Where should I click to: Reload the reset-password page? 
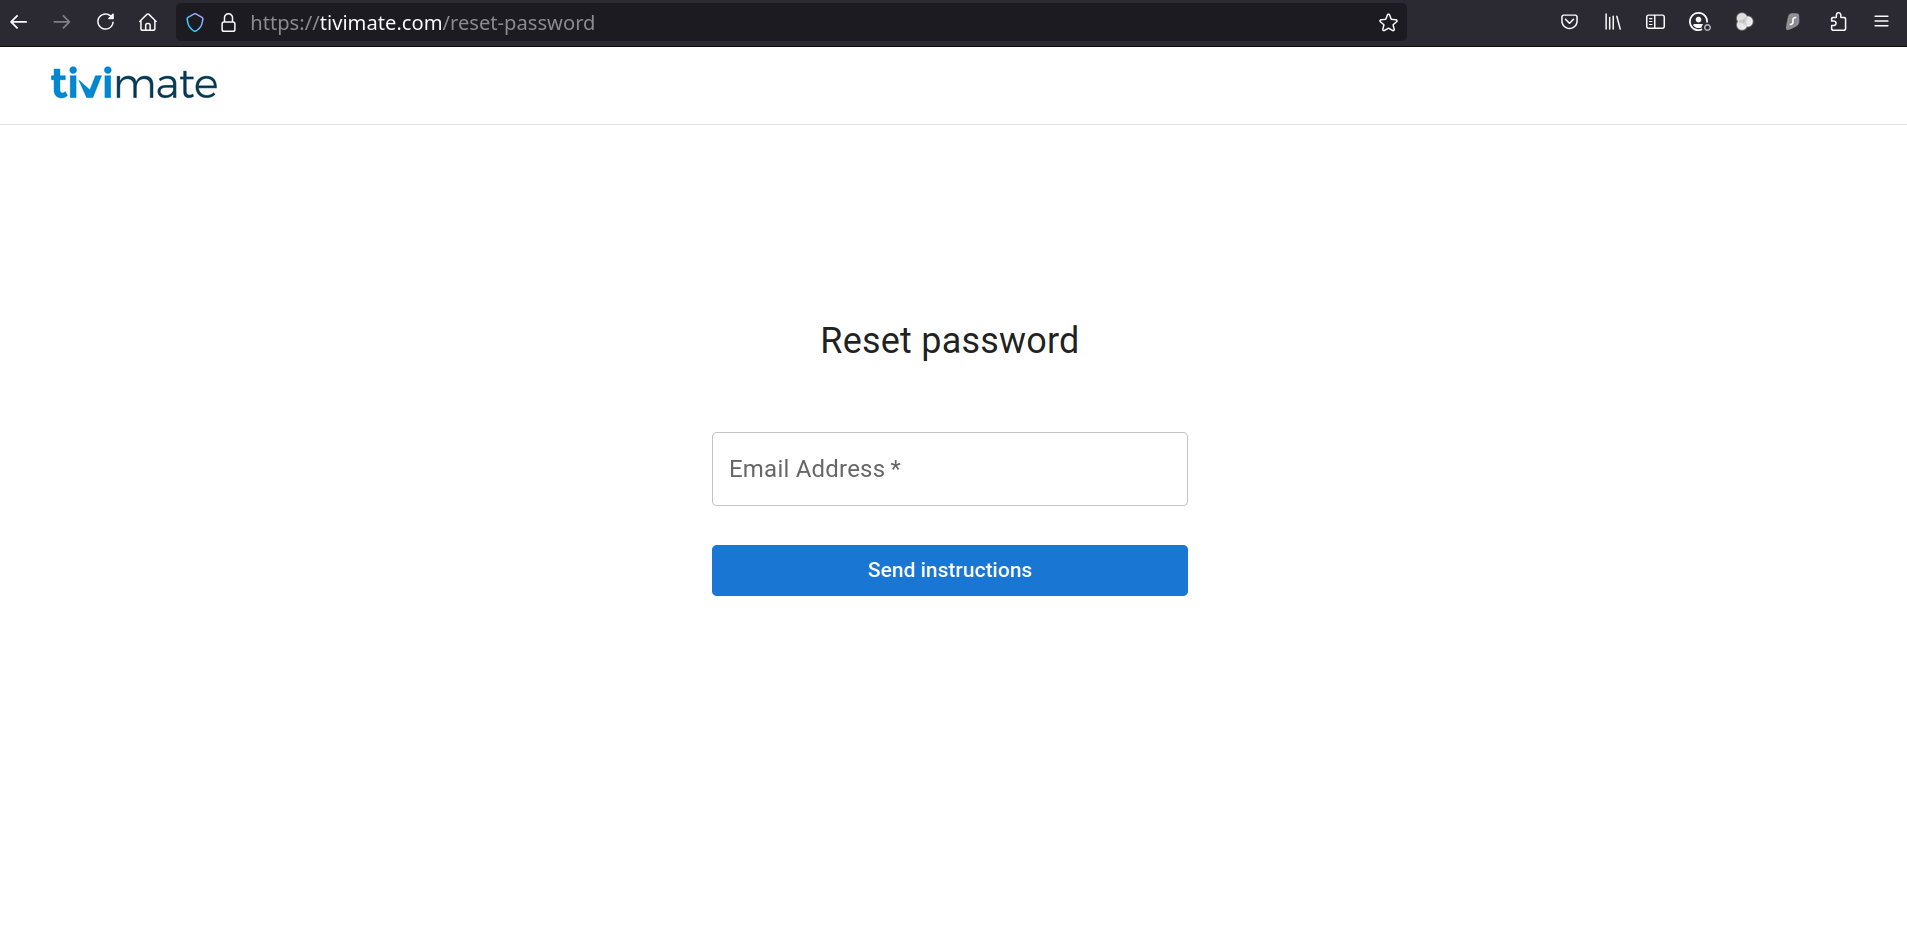pyautogui.click(x=105, y=22)
